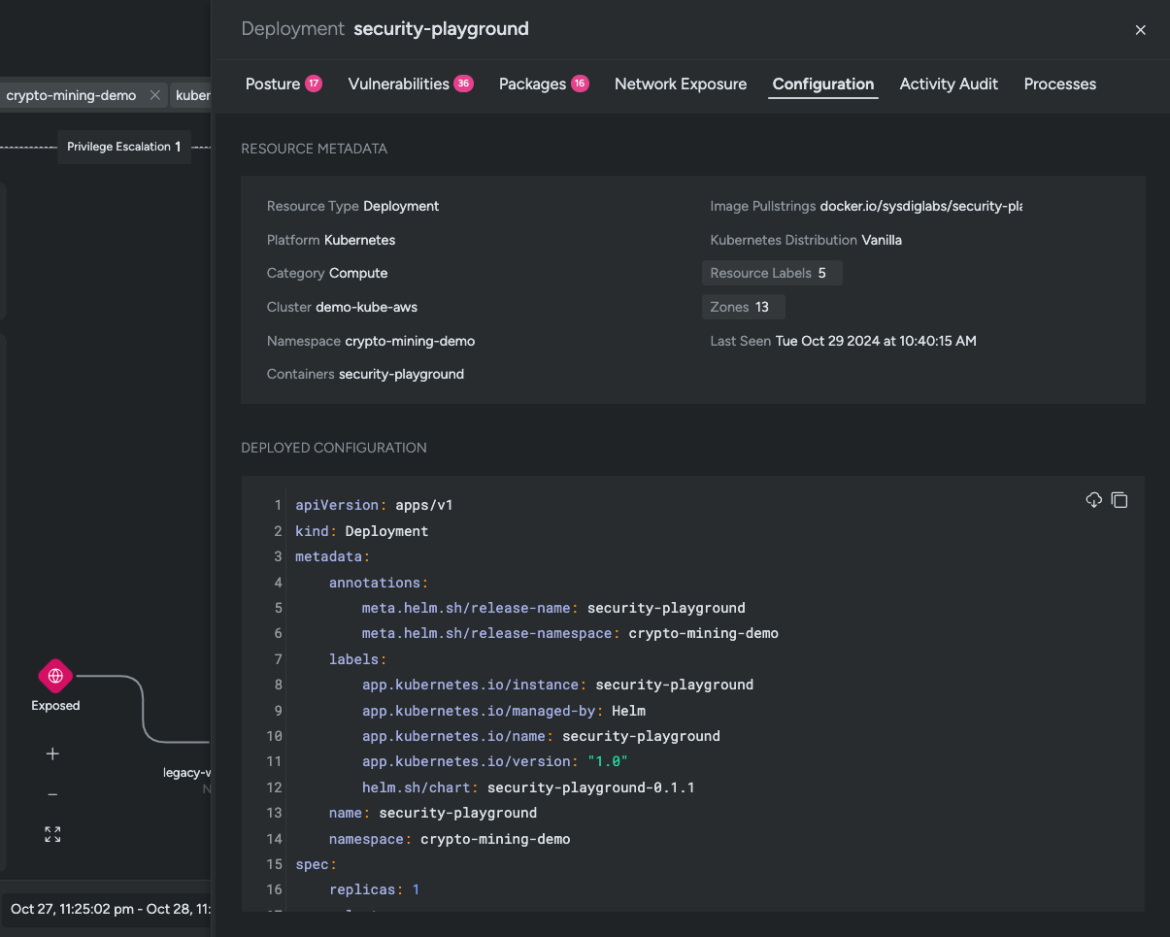The image size is (1170, 937).
Task: Click the Deployment security-playground title
Action: pyautogui.click(x=385, y=29)
